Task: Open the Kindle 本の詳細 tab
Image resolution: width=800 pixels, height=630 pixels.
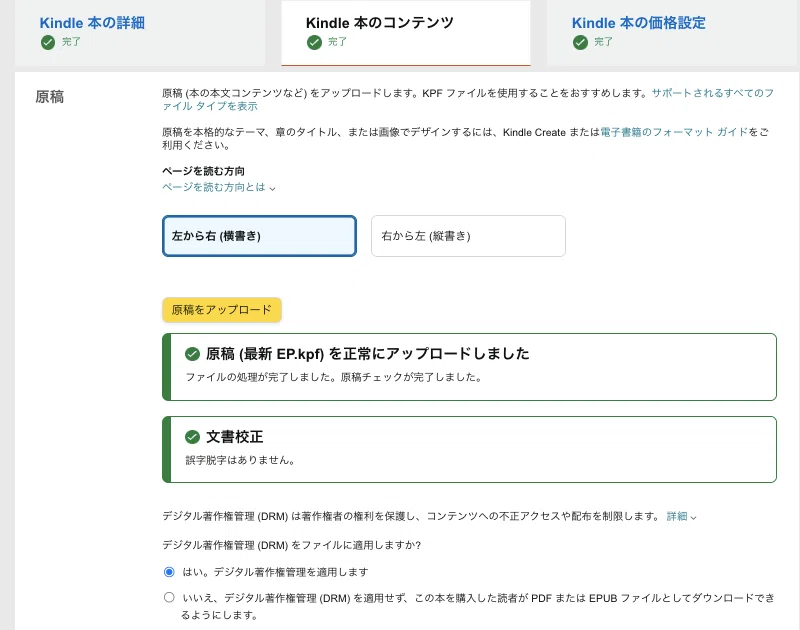Action: (x=92, y=23)
